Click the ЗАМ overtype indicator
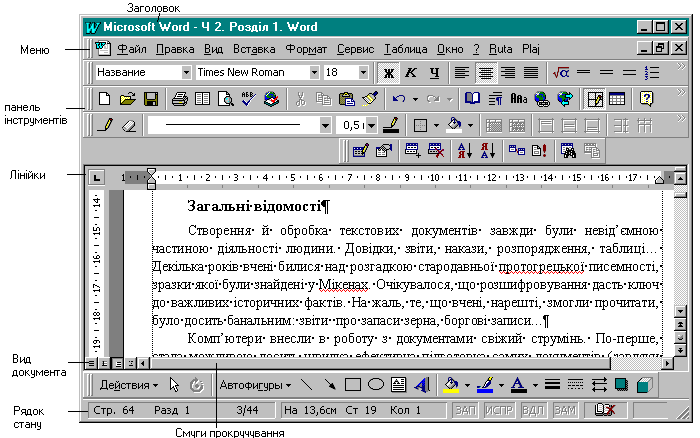This screenshot has height=438, width=700. pyautogui.click(x=565, y=410)
